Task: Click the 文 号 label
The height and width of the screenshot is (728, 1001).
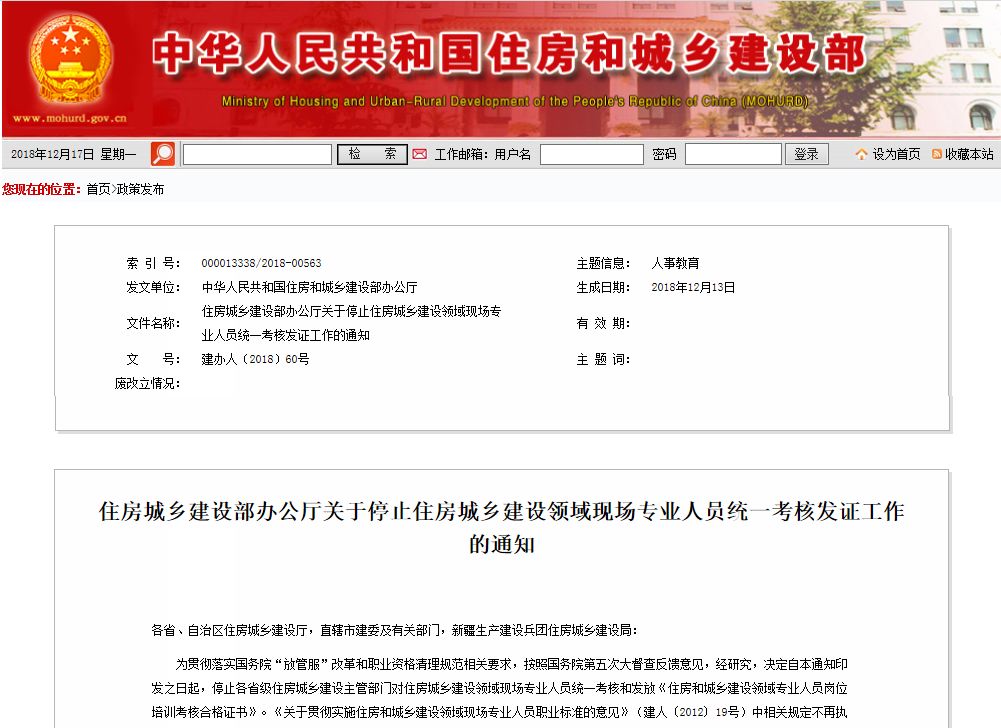Action: click(153, 360)
